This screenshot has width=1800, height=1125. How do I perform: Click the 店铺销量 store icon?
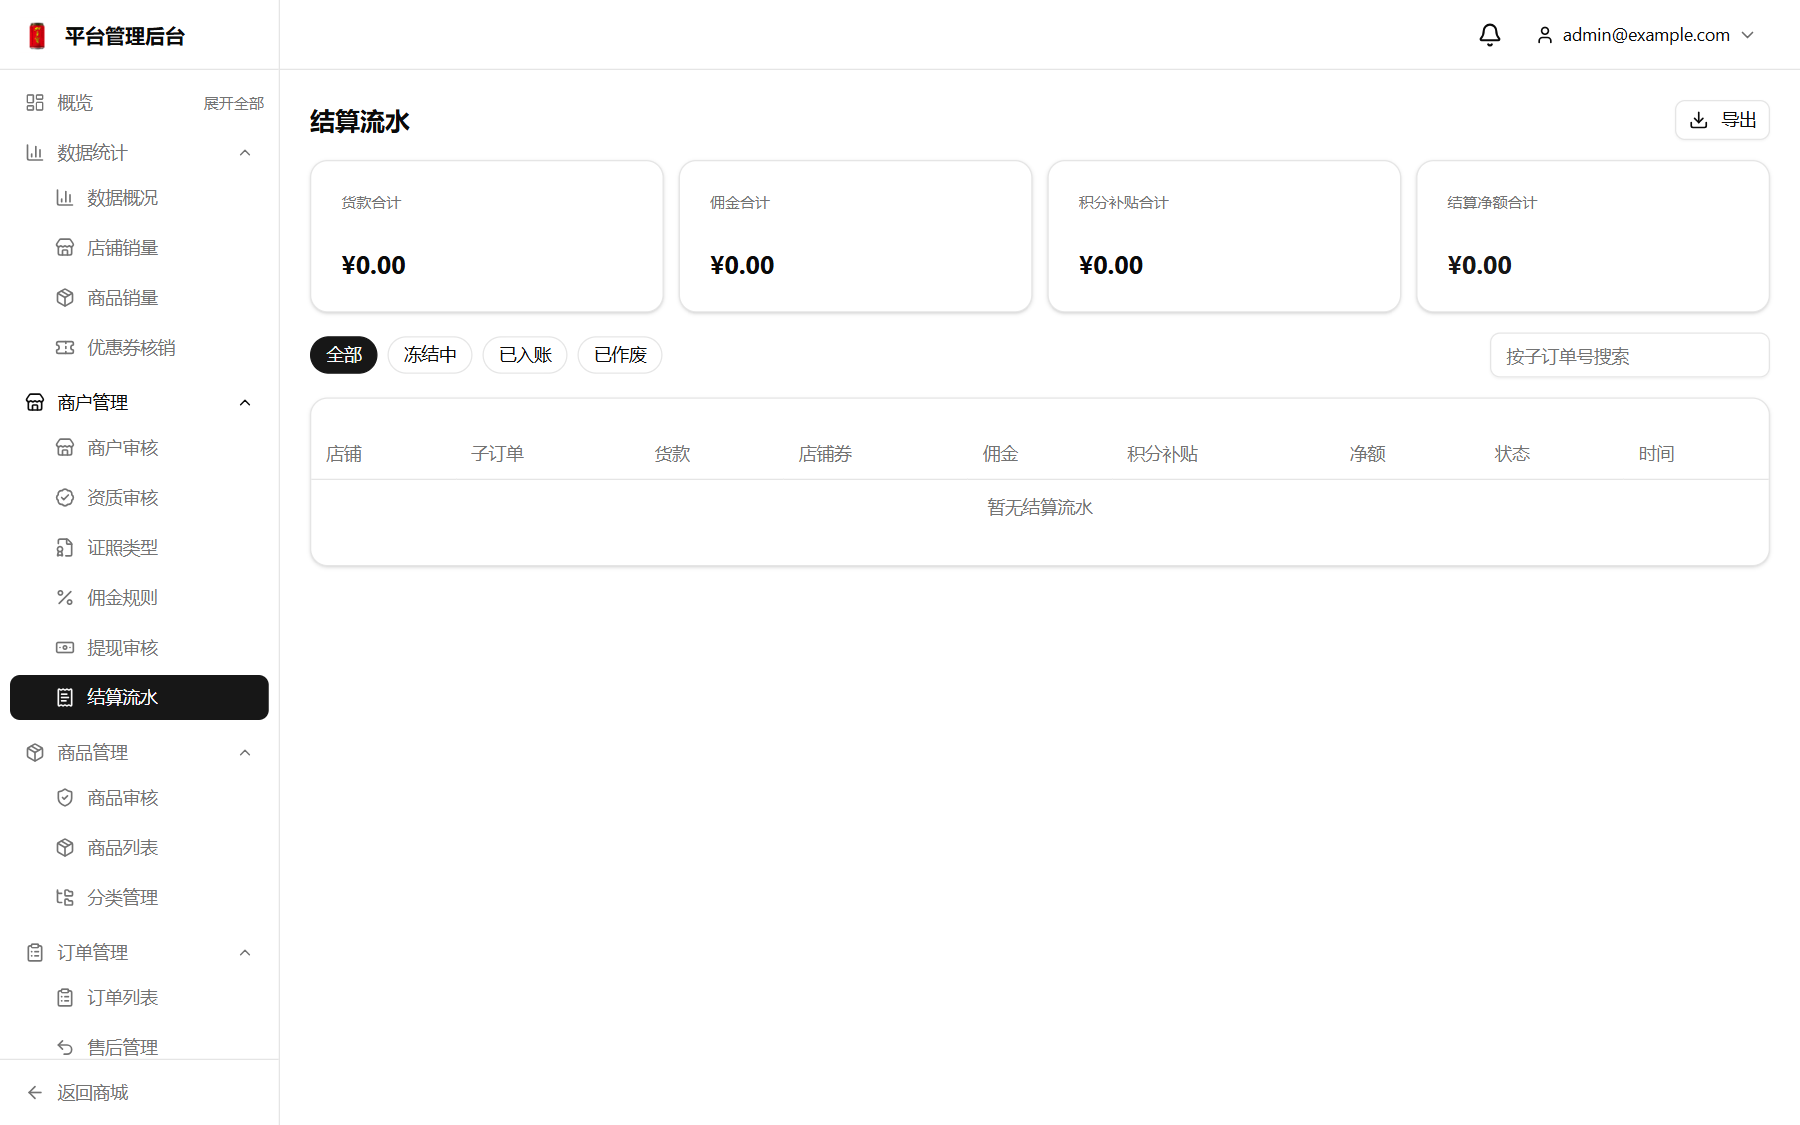65,247
